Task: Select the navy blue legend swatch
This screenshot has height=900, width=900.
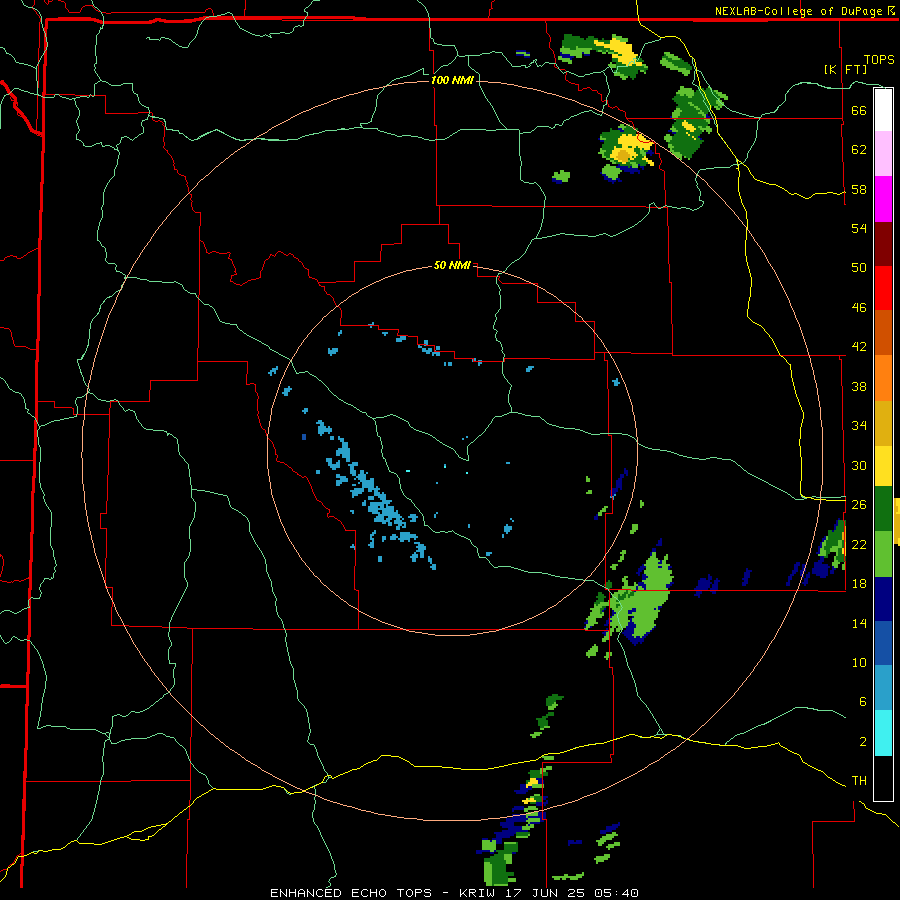Action: click(x=883, y=599)
